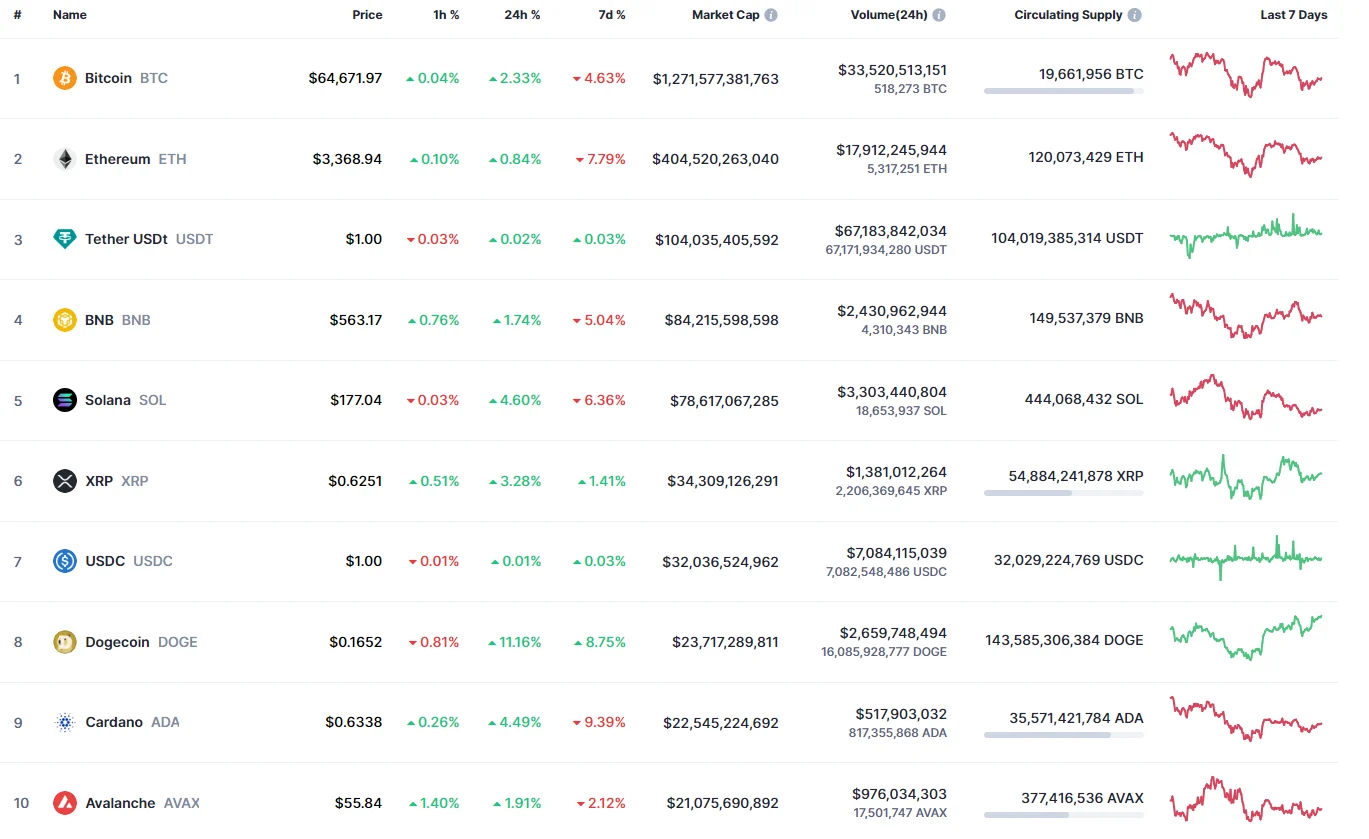Screen dimensions: 1369x839
Task: Click the Market Cap info icon
Action: (771, 16)
